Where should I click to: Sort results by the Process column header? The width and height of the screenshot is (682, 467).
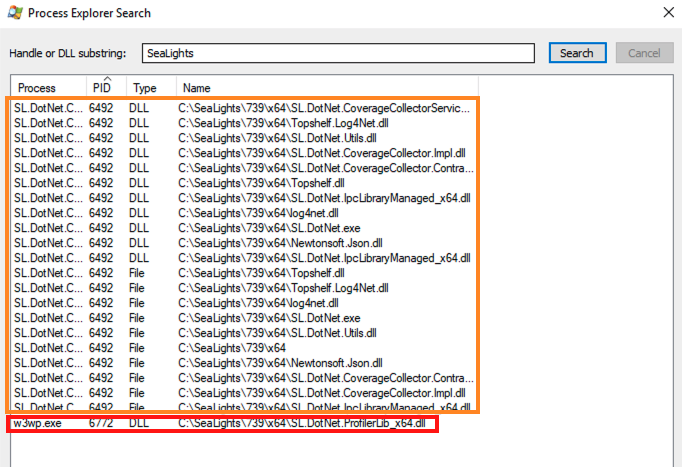coord(48,88)
